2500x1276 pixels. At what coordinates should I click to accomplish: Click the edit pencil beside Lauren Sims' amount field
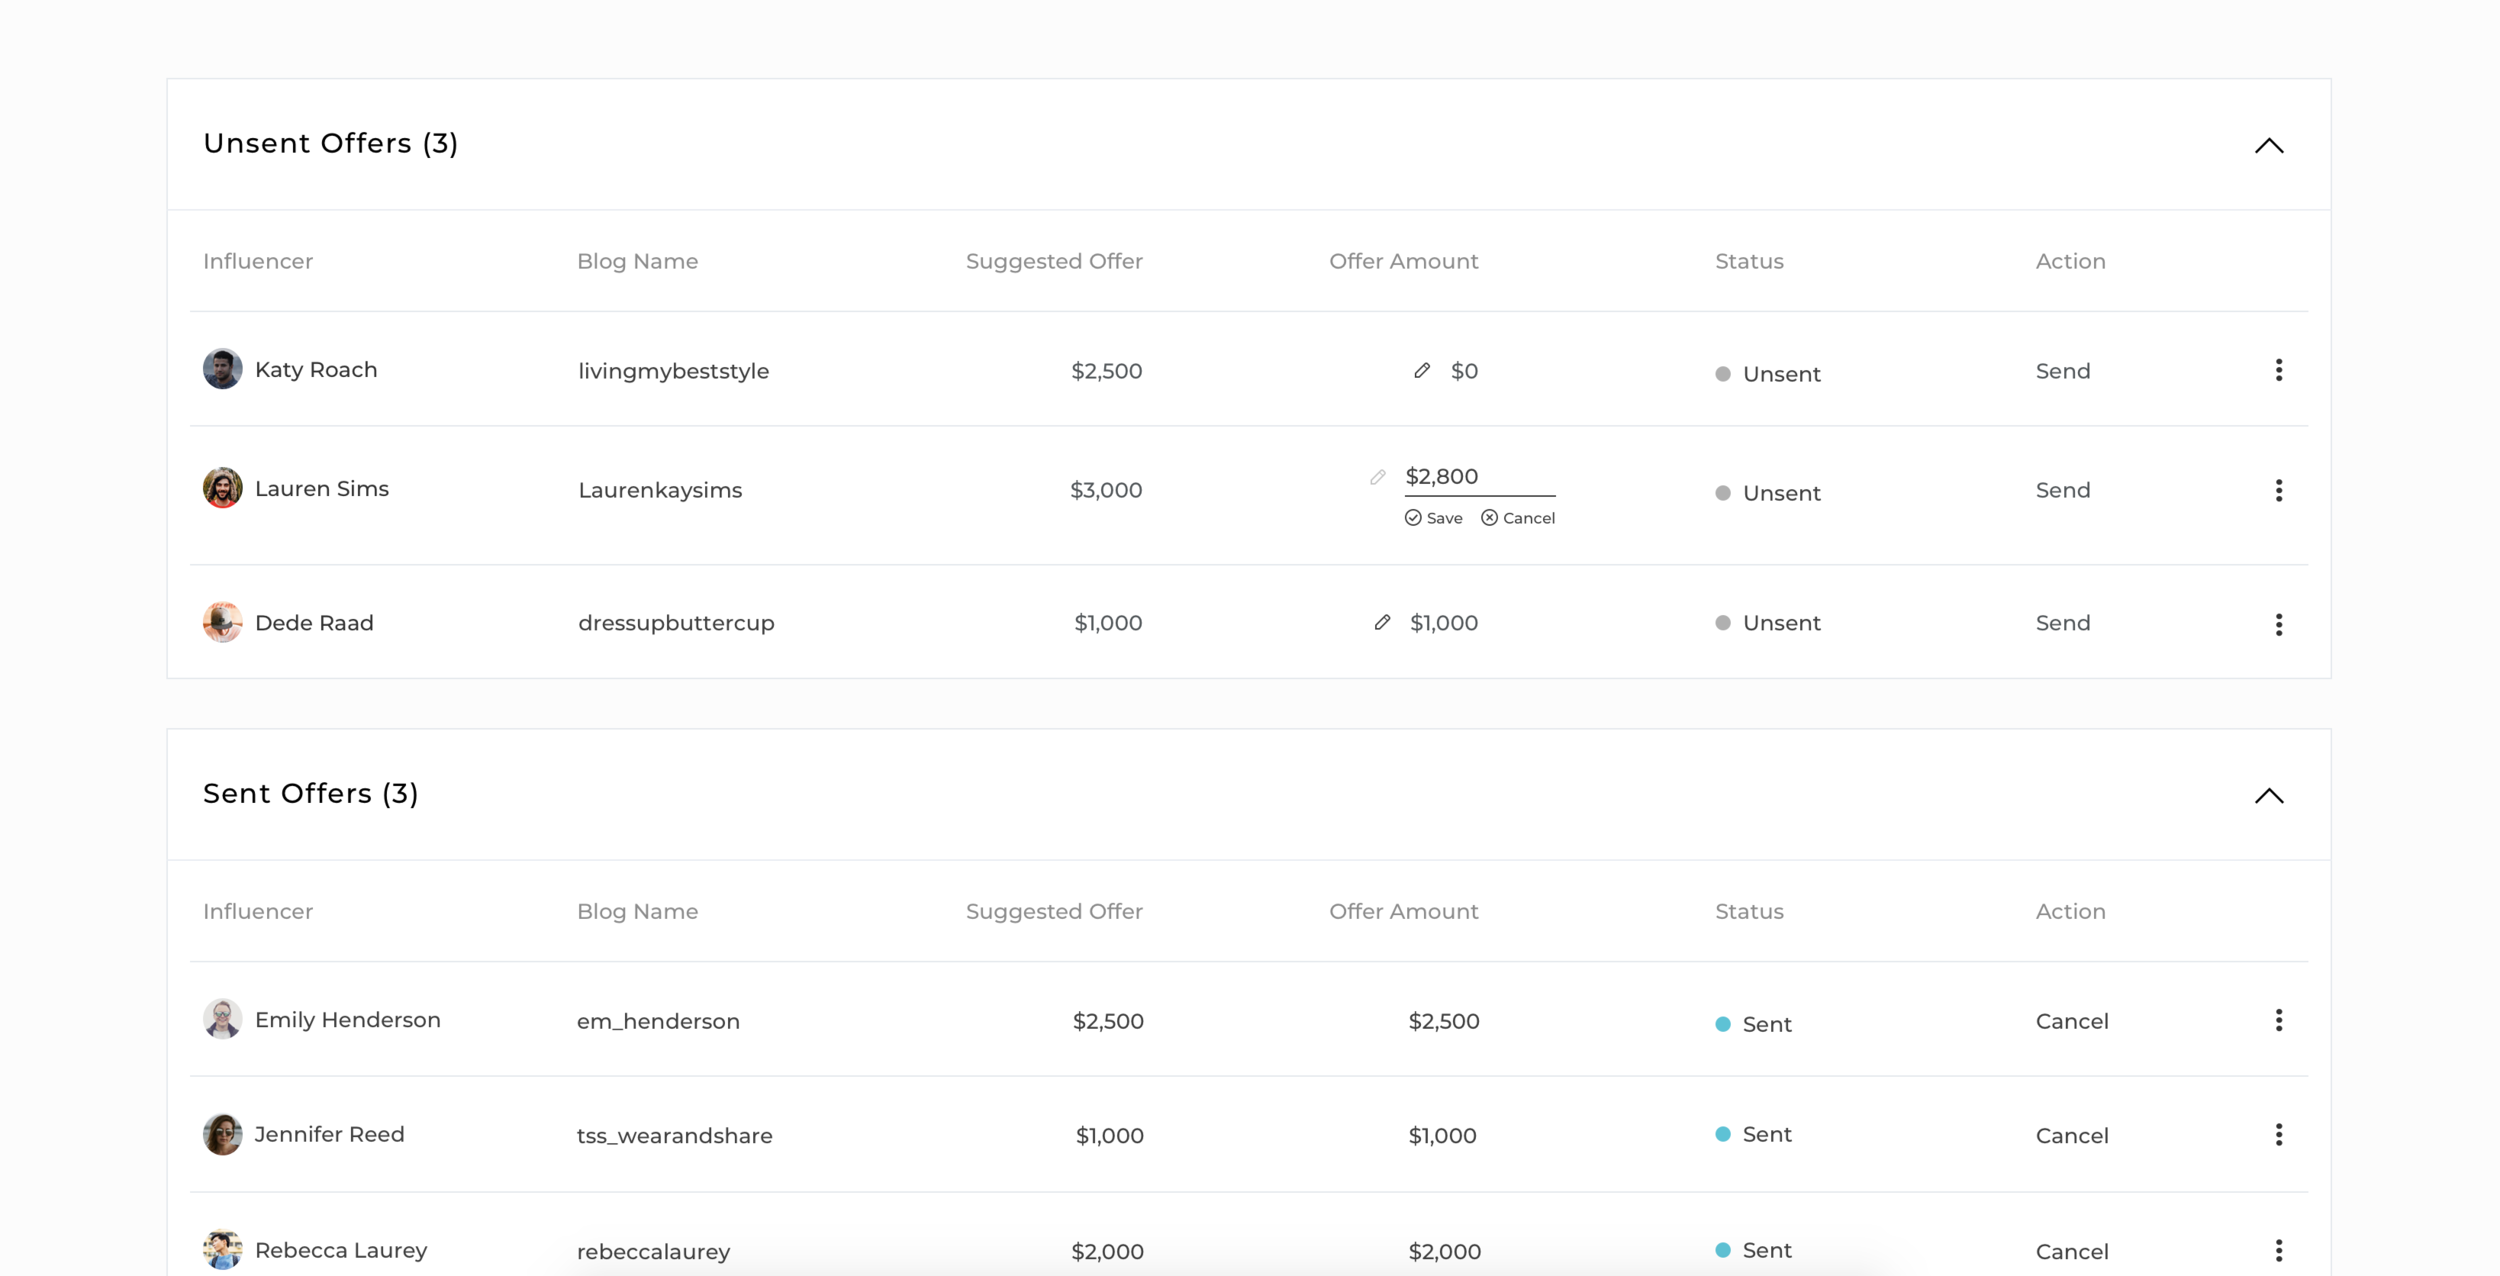pos(1377,478)
